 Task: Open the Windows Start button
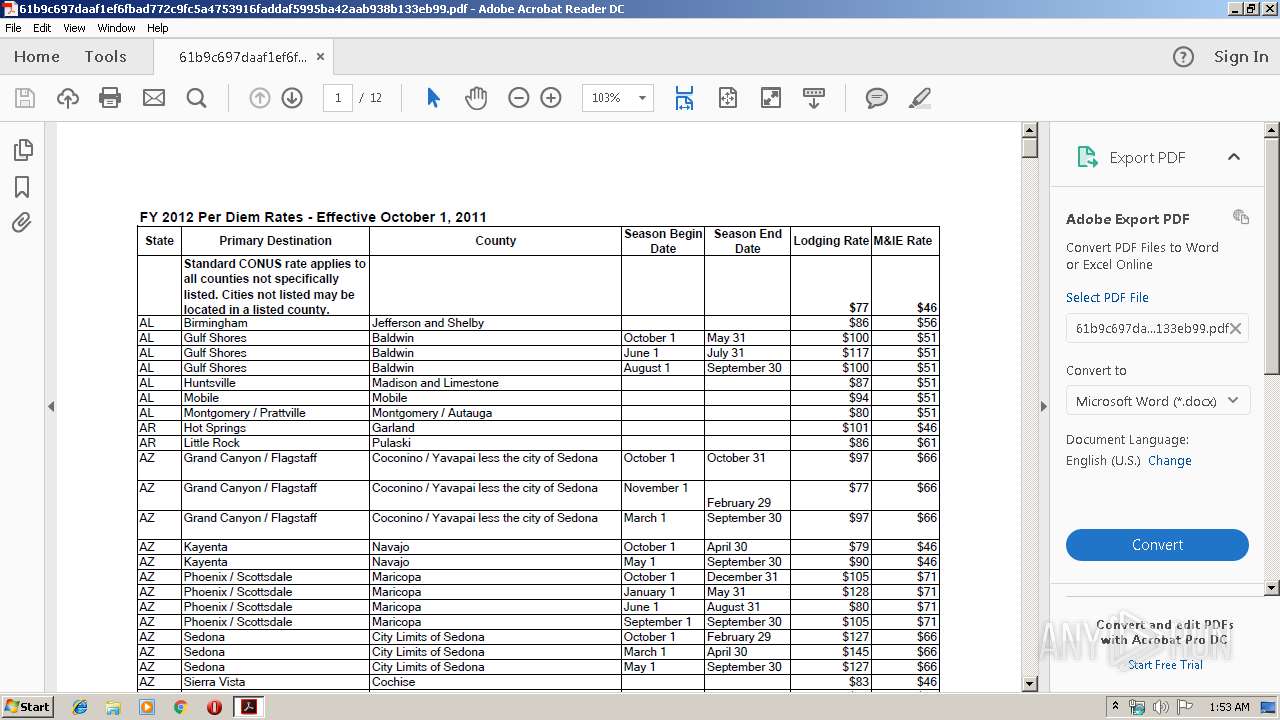coord(28,707)
